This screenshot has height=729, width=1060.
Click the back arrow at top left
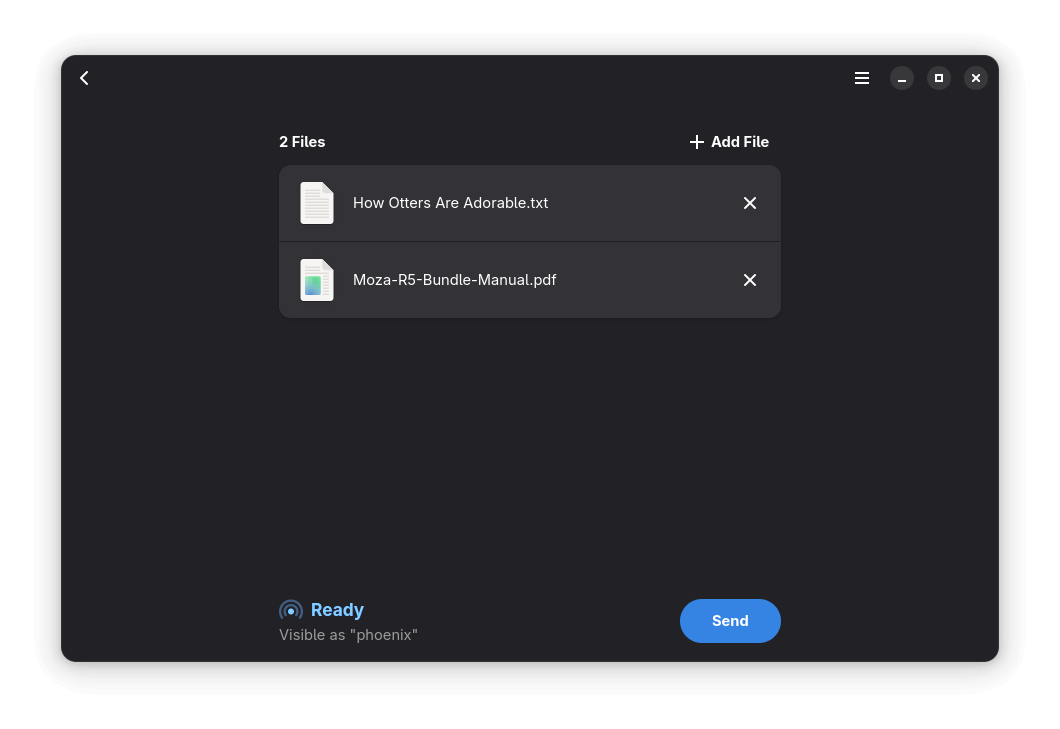(x=84, y=77)
